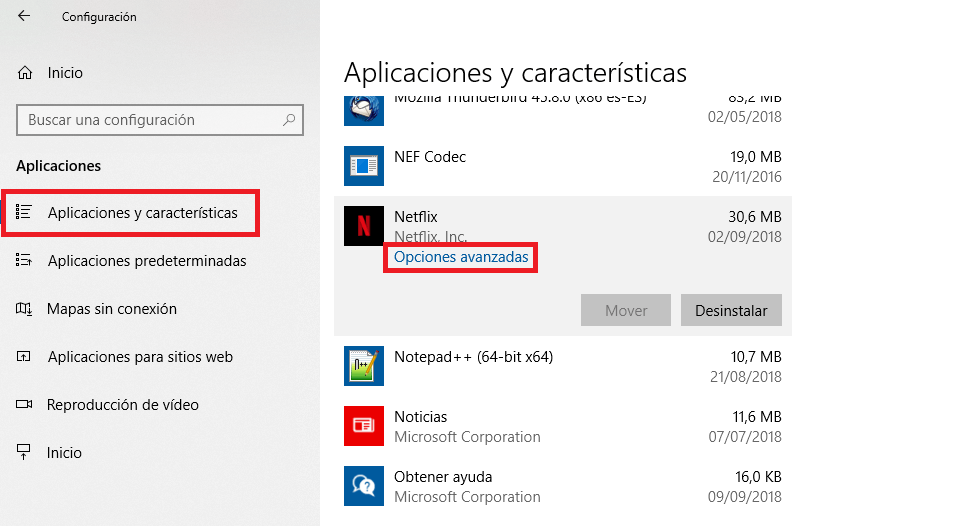Click the Mapas sin conexión map icon
Screen dimensions: 974x526
24,308
